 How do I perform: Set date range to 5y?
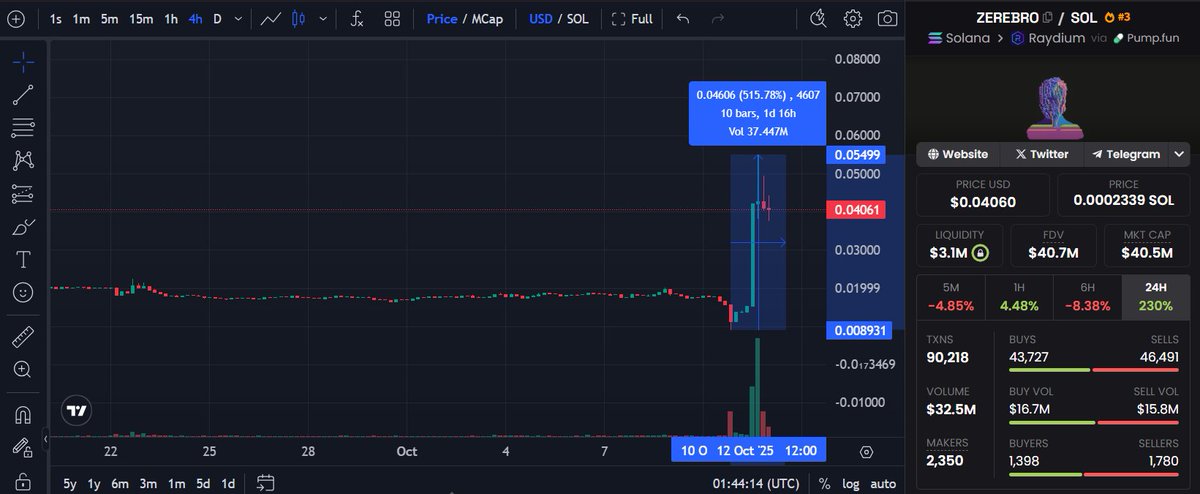(69, 483)
